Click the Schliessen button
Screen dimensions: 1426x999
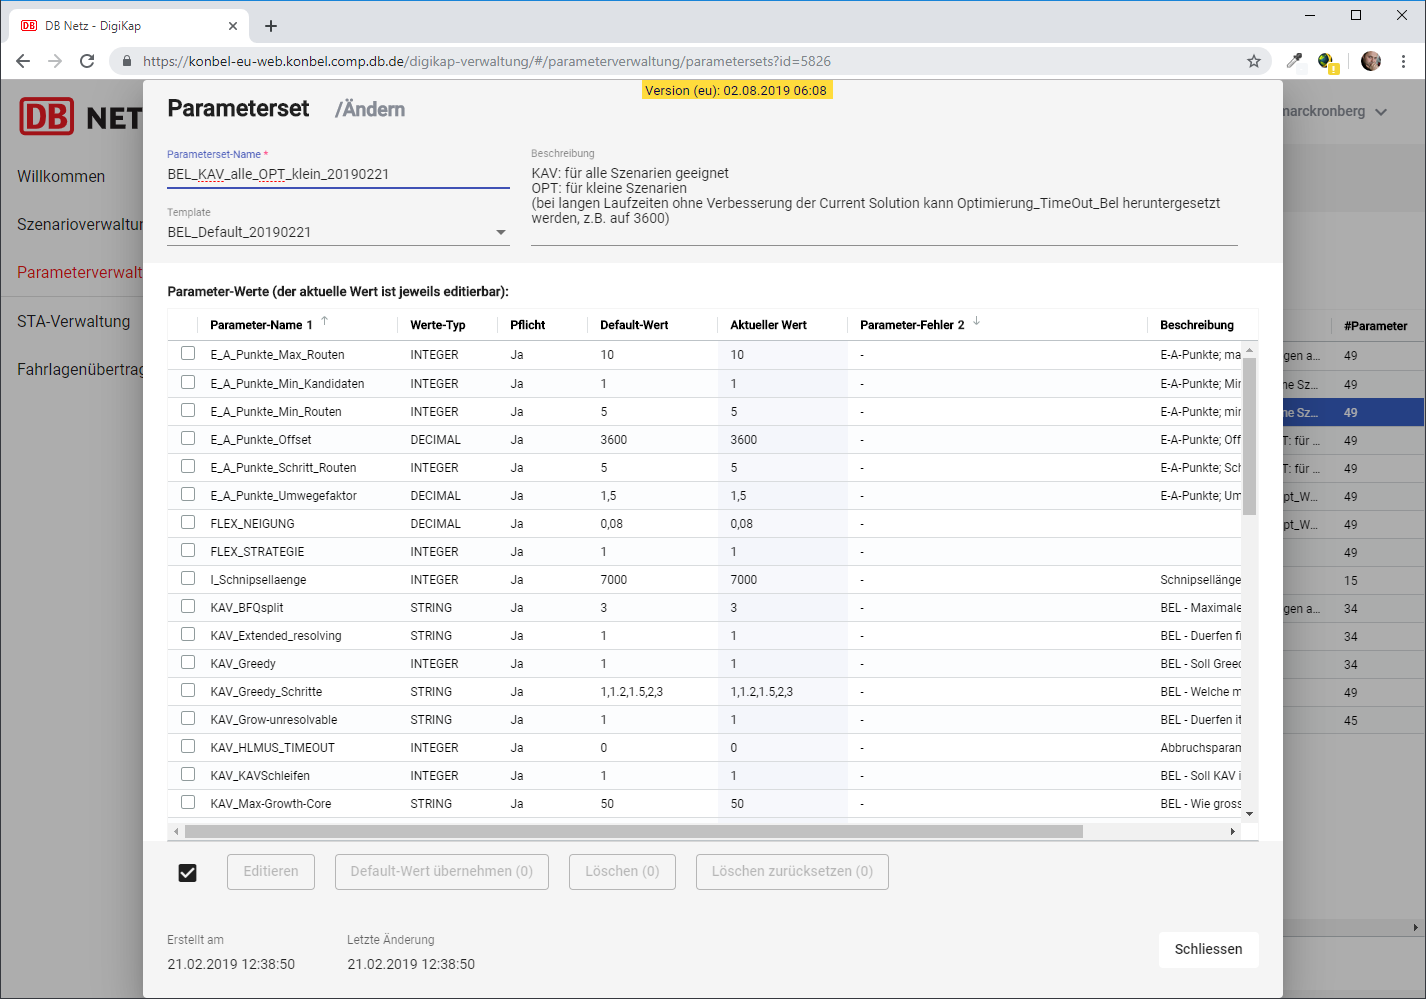coord(1208,949)
